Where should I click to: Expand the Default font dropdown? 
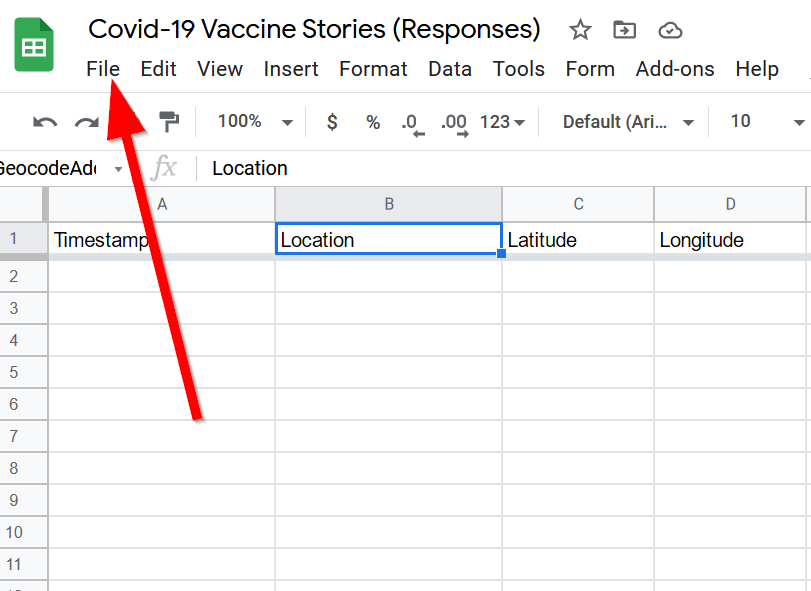[629, 122]
